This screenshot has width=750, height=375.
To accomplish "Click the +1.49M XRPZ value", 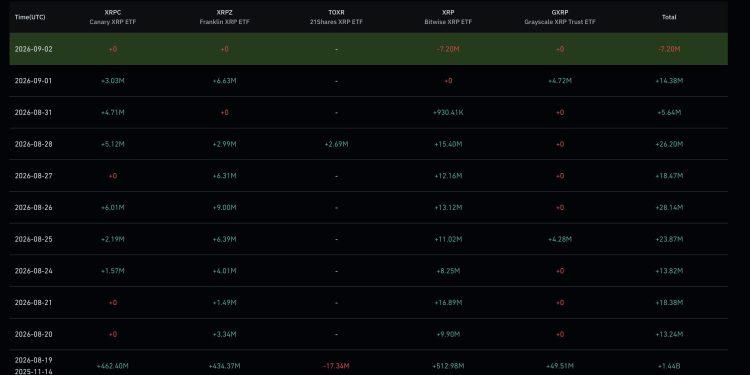I will tap(224, 303).
